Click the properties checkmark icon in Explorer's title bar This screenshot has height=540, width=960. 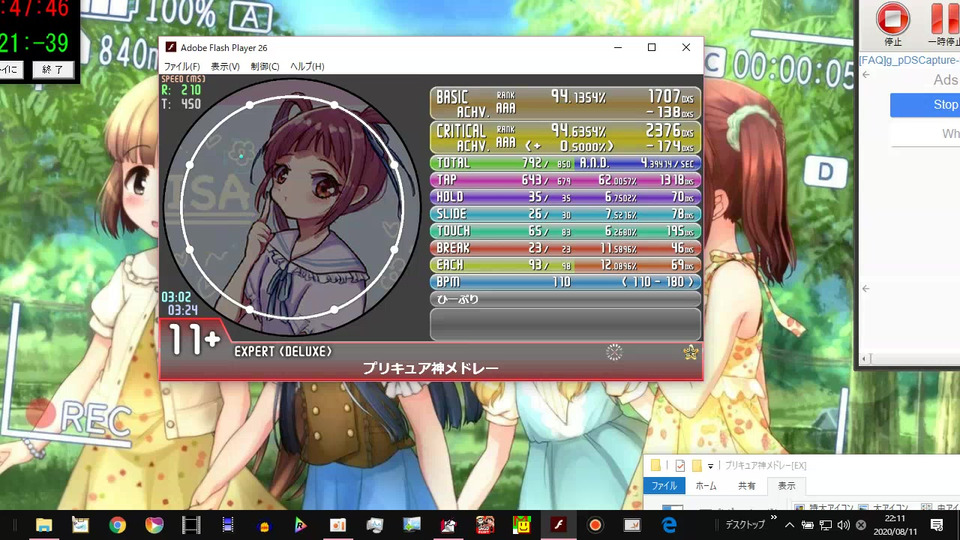680,466
